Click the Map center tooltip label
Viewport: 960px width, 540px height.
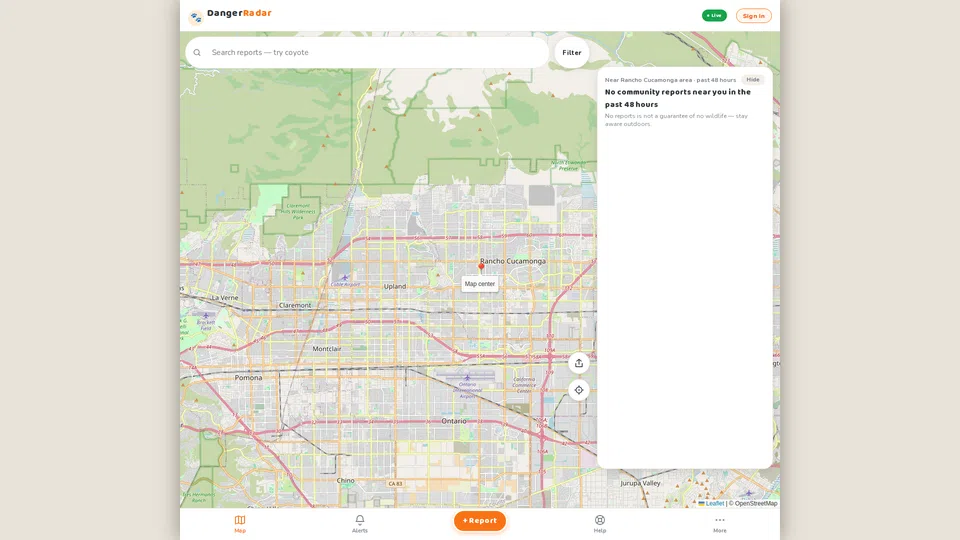pos(479,284)
